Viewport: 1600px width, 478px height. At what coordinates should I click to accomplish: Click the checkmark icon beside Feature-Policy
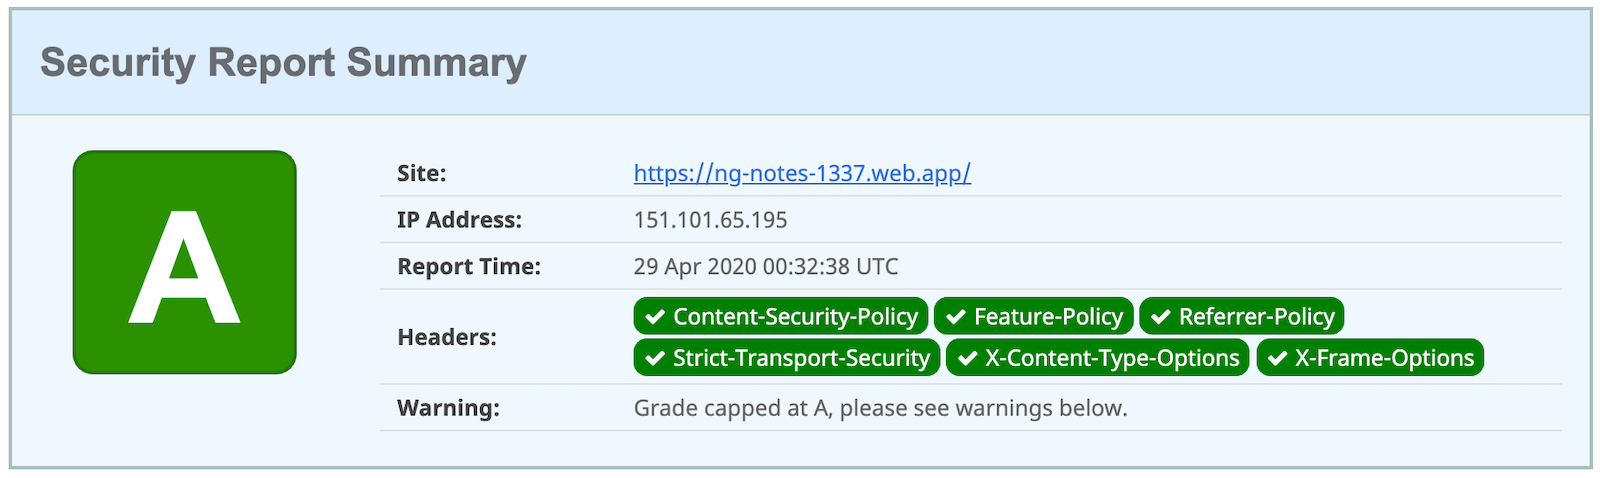tap(956, 317)
